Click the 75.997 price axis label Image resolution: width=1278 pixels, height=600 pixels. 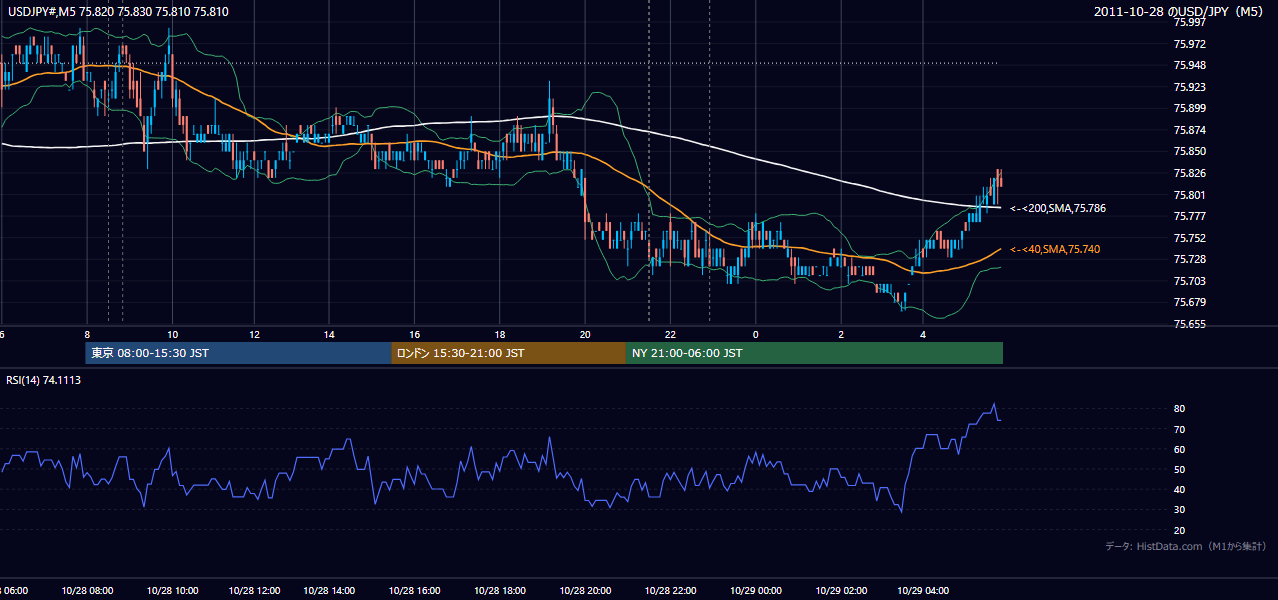[x=1190, y=22]
